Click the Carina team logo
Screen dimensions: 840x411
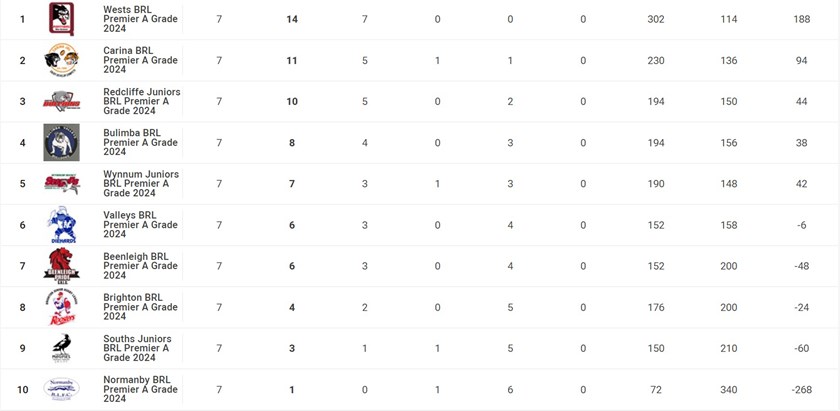(61, 60)
